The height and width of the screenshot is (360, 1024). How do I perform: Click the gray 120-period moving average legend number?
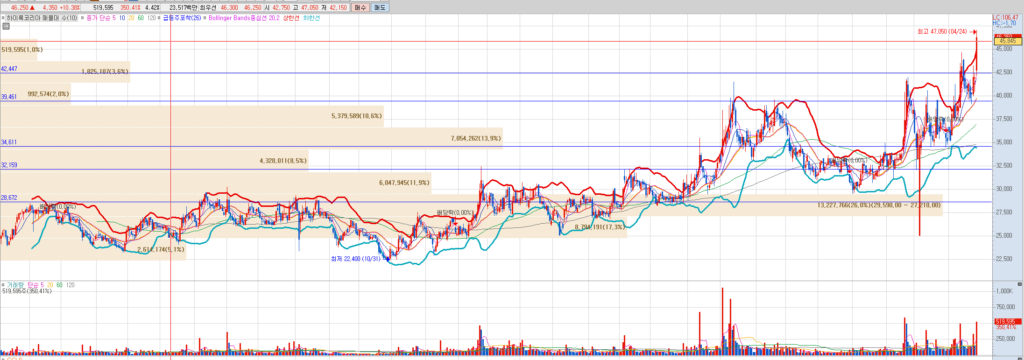(152, 18)
